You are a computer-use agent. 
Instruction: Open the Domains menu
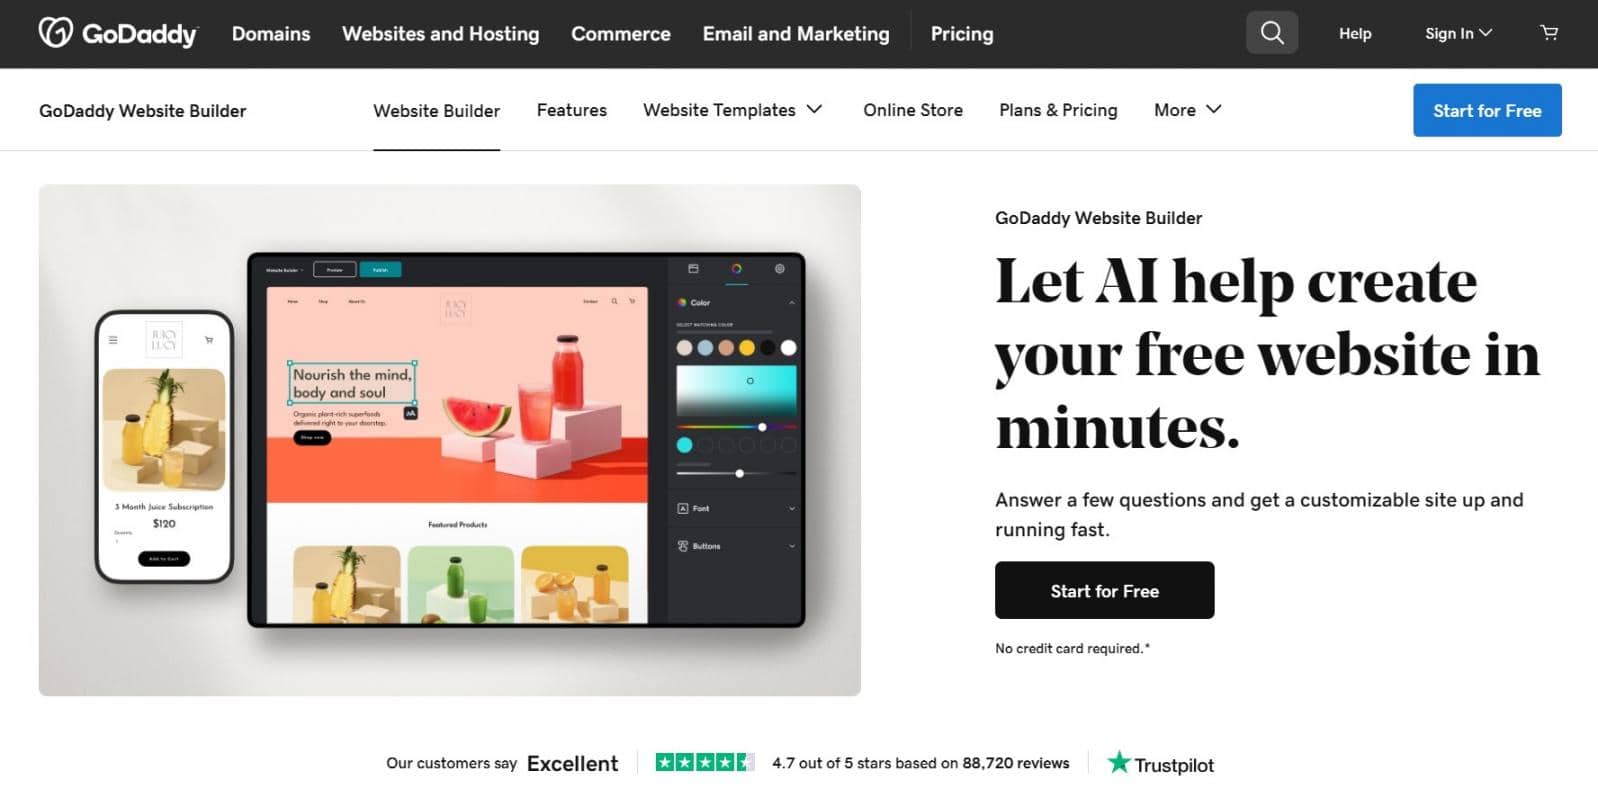pos(271,33)
